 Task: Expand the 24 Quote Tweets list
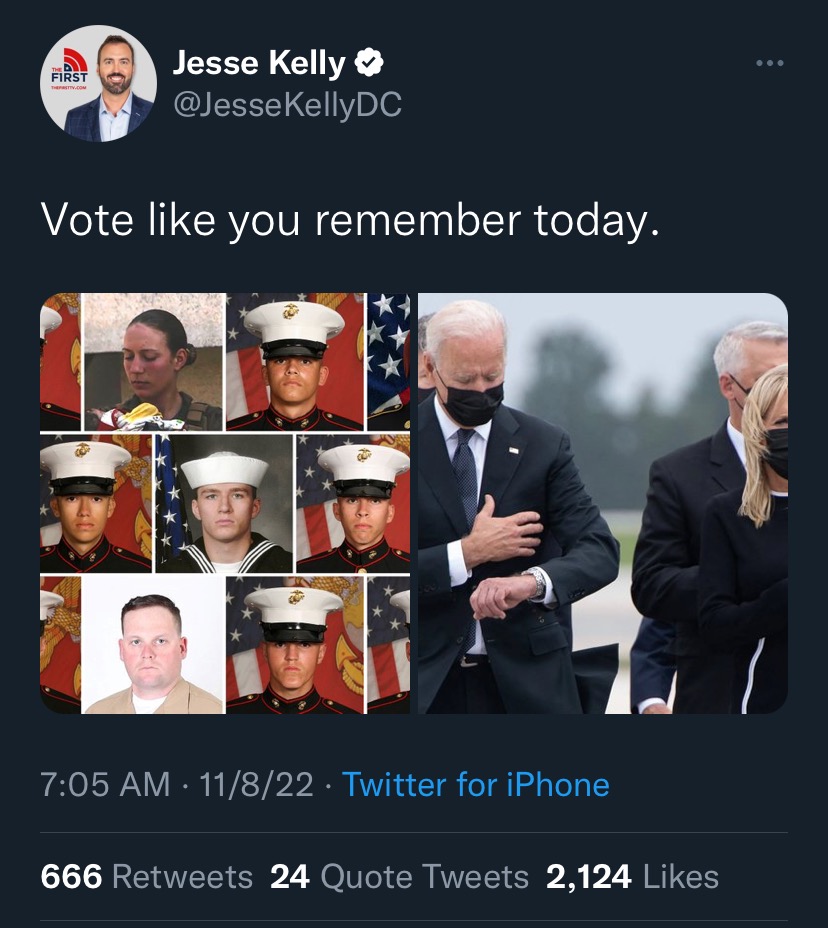click(x=399, y=876)
